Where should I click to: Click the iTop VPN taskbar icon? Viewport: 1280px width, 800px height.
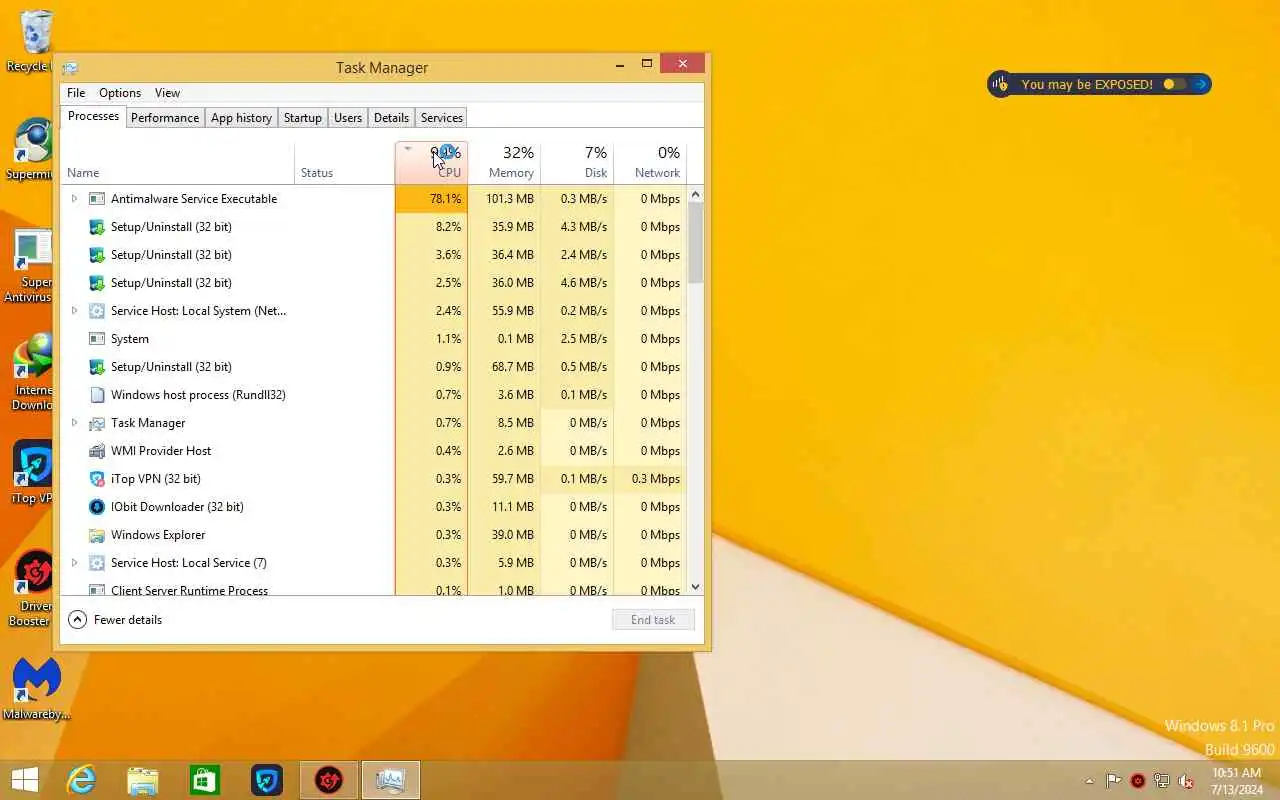(x=267, y=780)
